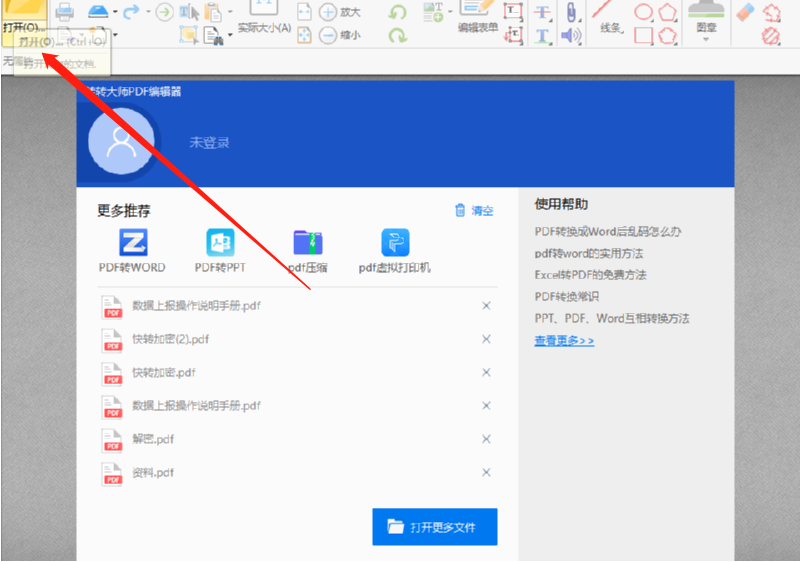Image resolution: width=800 pixels, height=562 pixels.
Task: Select the eraser tool icon
Action: pyautogui.click(x=745, y=12)
